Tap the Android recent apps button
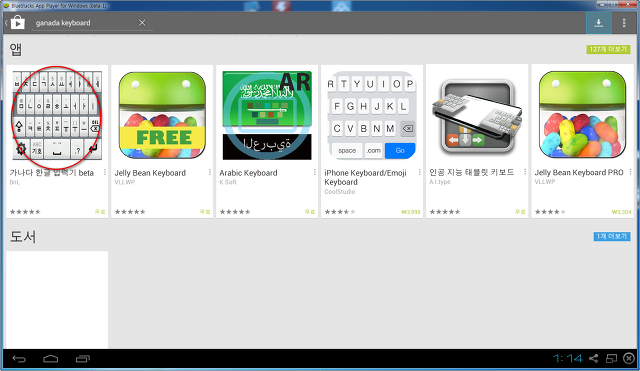Screen dimensions: 640x371 coord(83,359)
